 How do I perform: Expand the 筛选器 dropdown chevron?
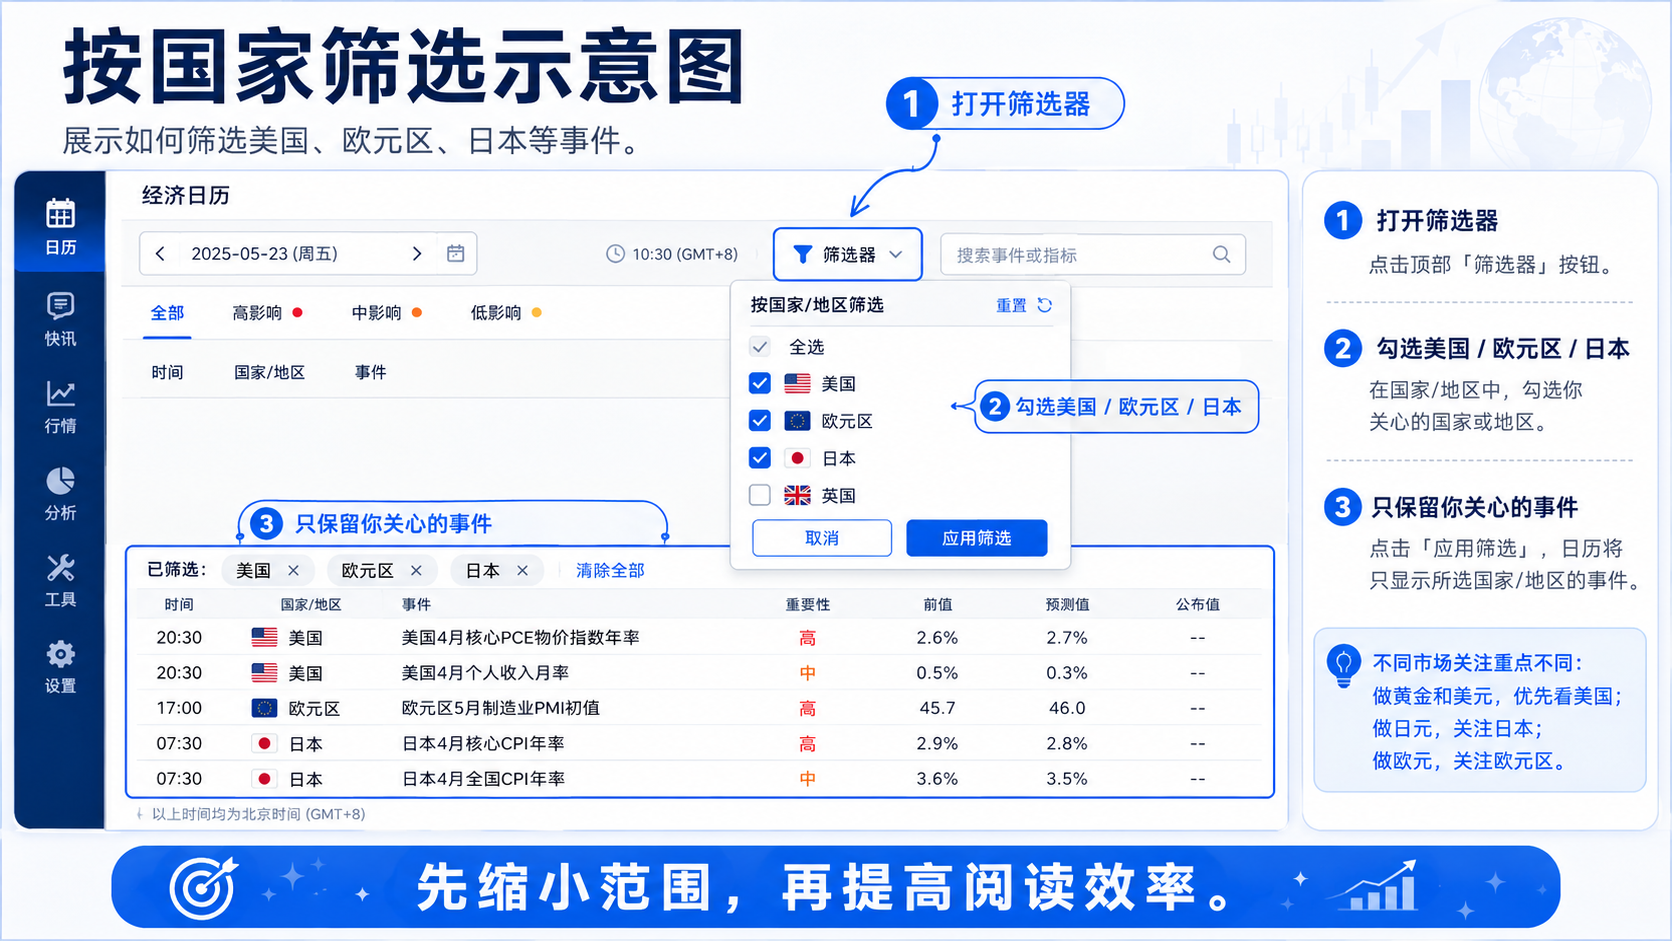pos(896,255)
